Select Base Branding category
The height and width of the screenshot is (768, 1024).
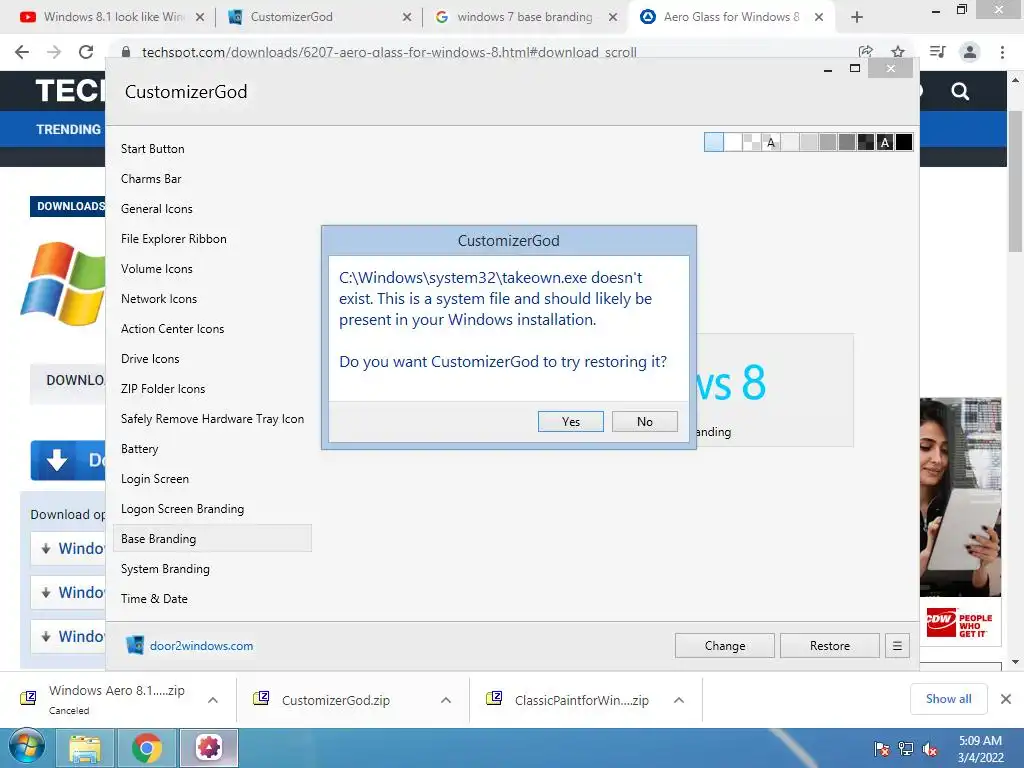click(212, 539)
